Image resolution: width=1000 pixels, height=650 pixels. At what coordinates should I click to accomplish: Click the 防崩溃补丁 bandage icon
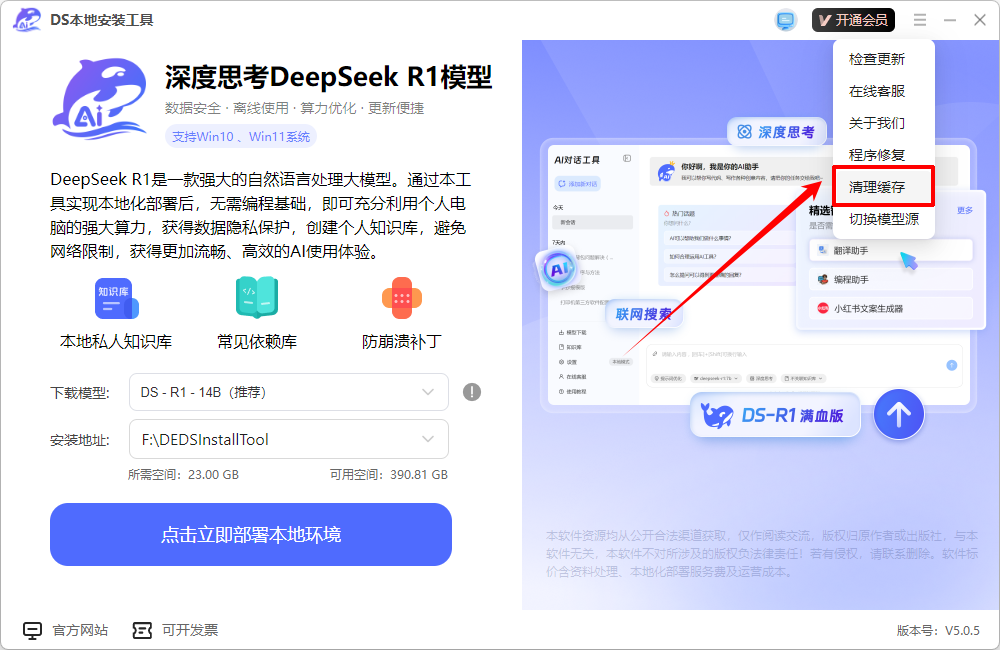coord(402,298)
